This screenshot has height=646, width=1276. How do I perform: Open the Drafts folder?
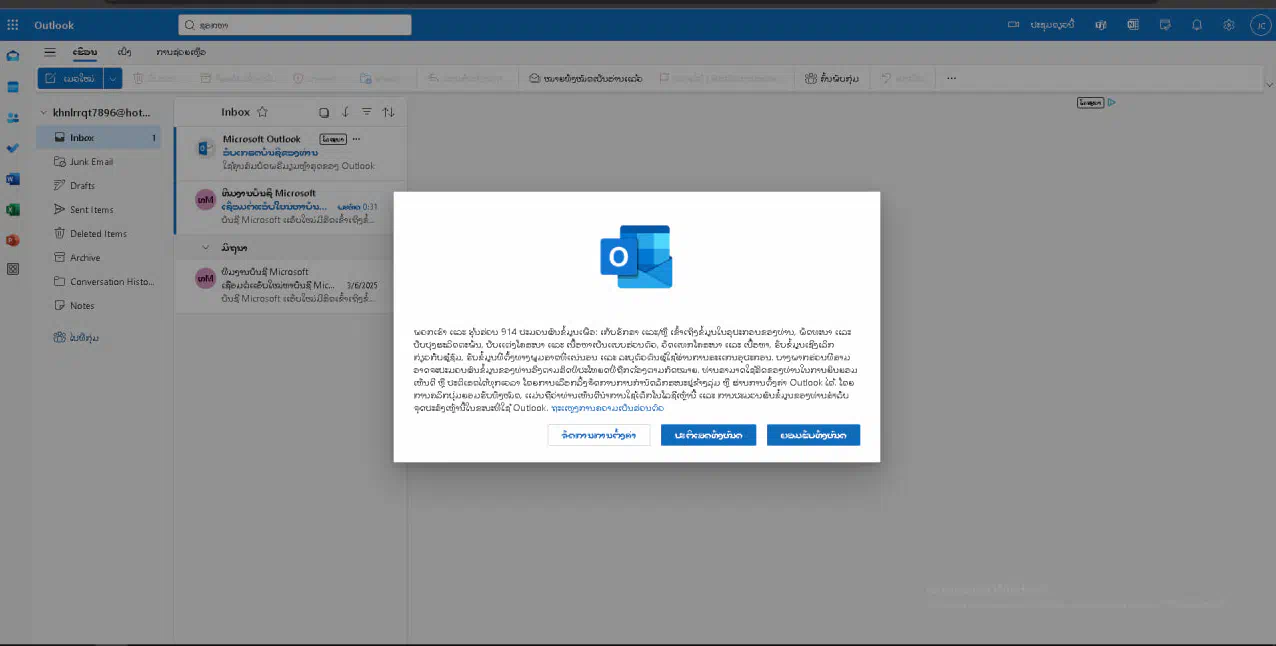point(98,186)
